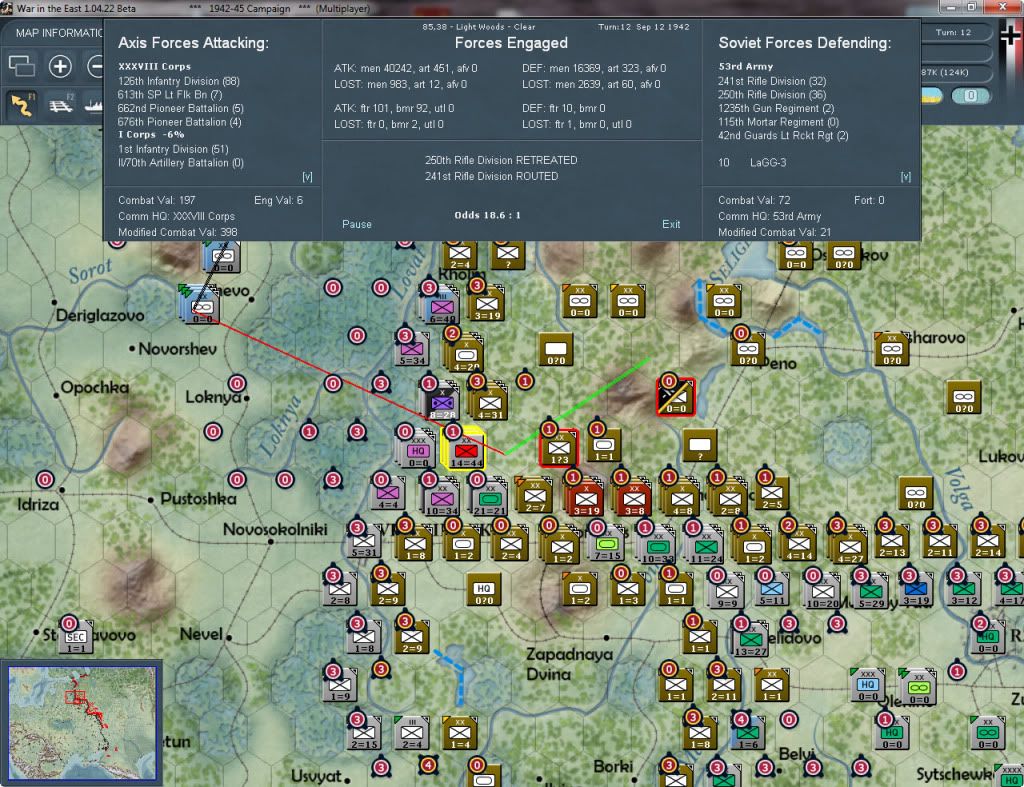Select the SEC 1=1 security unit
Viewport: 1024px width, 787px height.
[x=76, y=636]
